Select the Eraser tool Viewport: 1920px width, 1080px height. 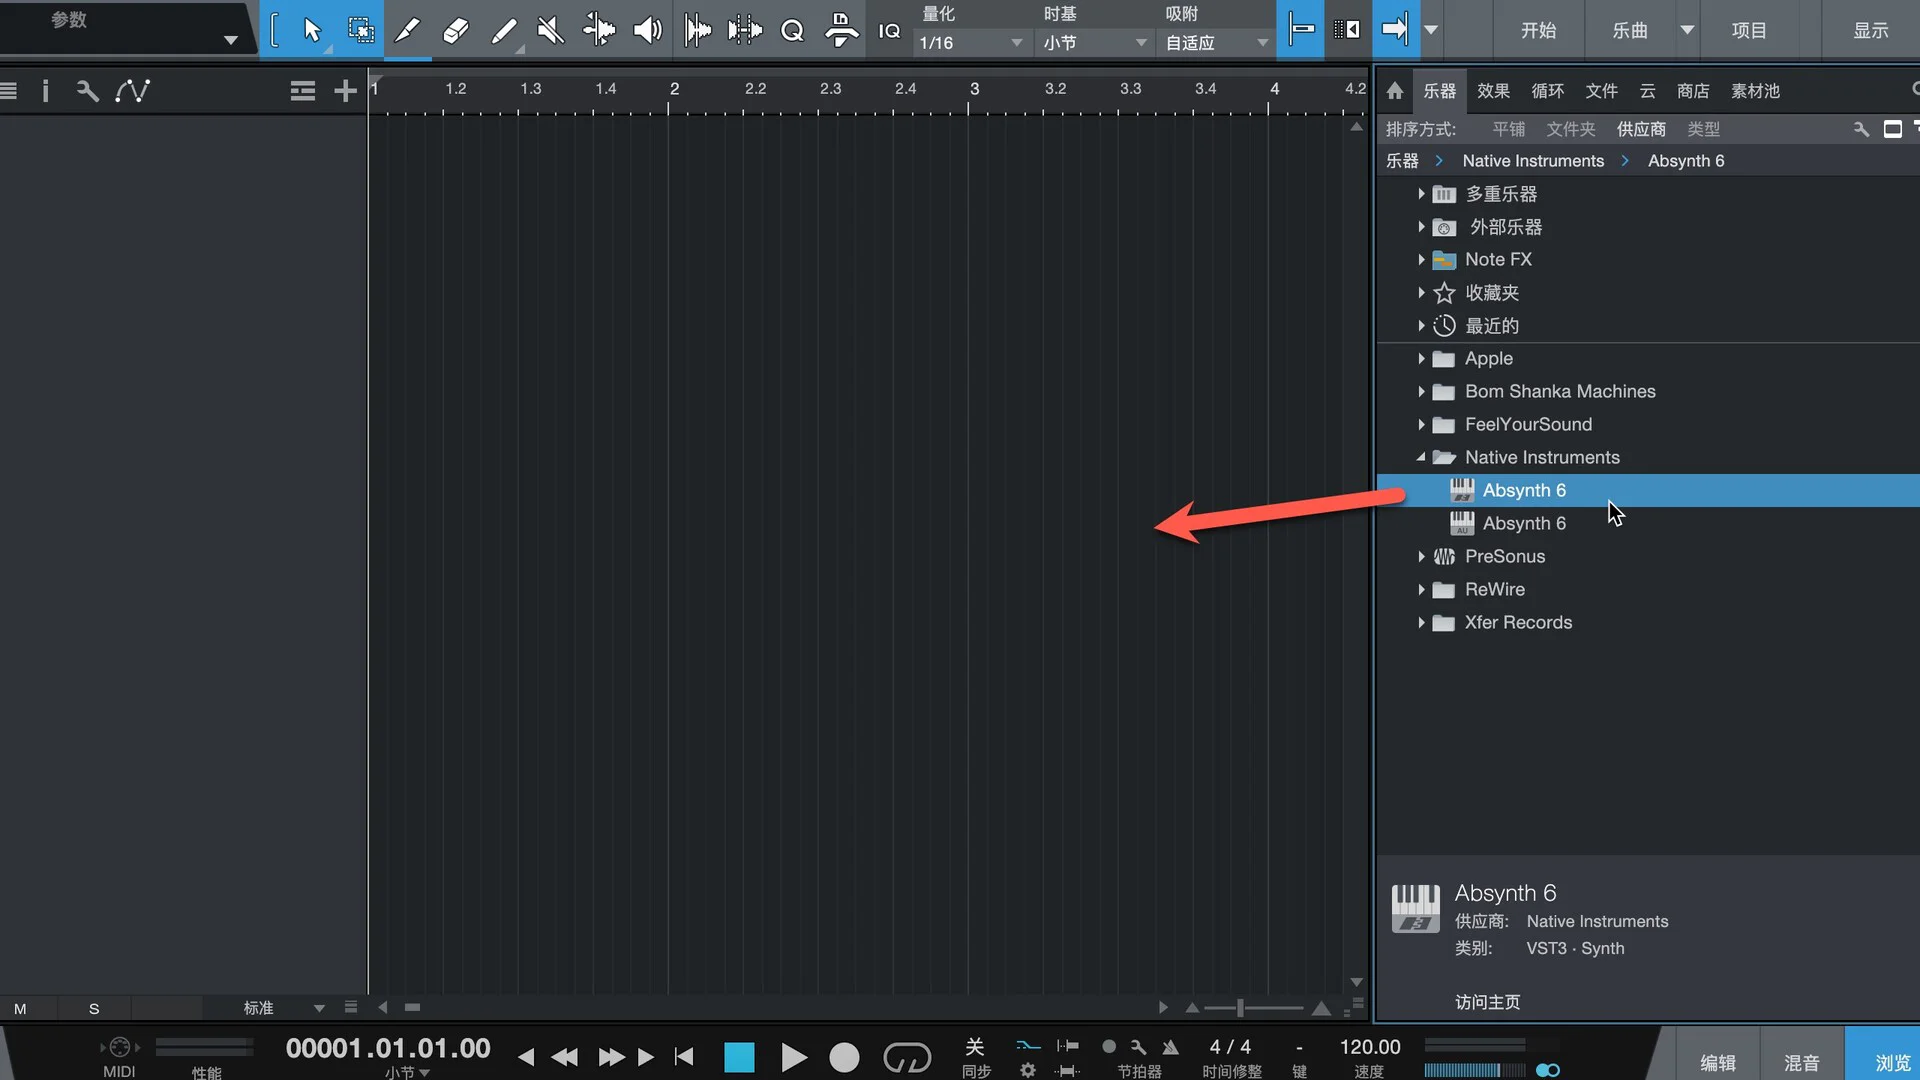tap(455, 30)
